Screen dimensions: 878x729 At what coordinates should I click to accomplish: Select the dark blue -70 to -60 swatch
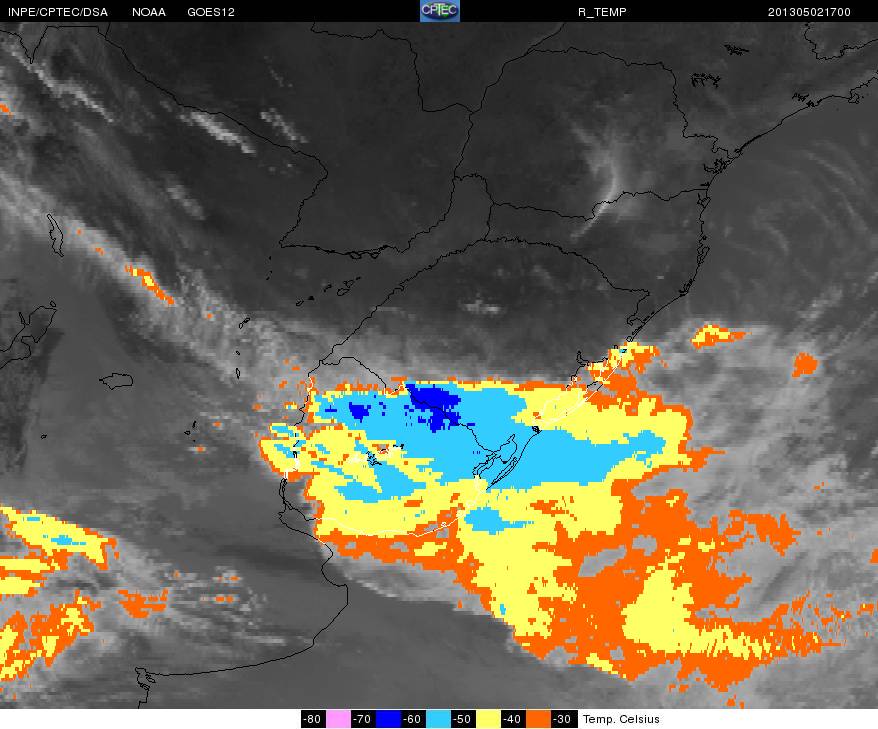[388, 719]
